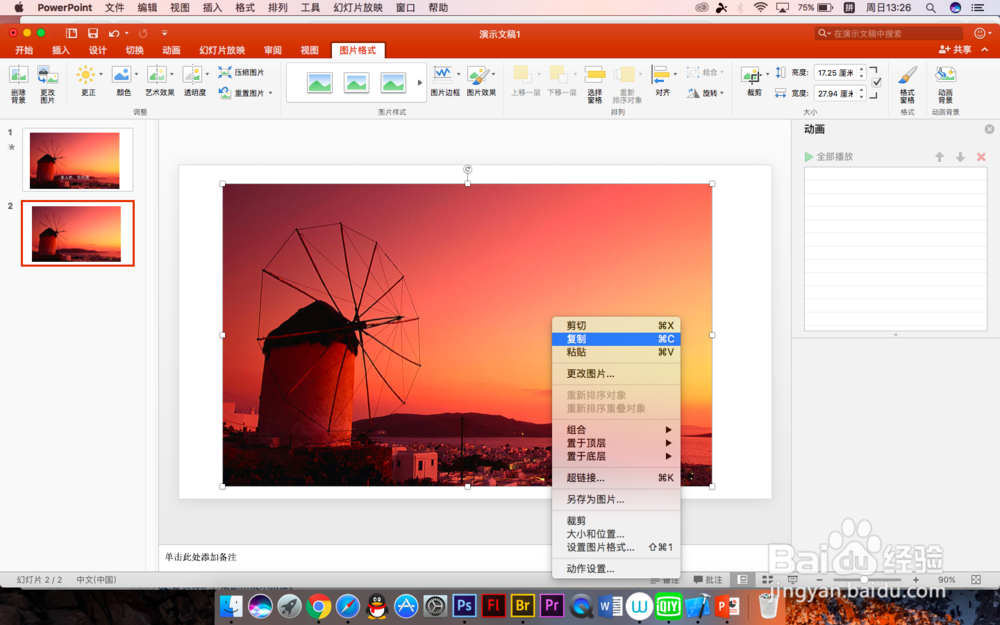1000x625 pixels.
Task: Click the search field in title bar
Action: pyautogui.click(x=888, y=33)
